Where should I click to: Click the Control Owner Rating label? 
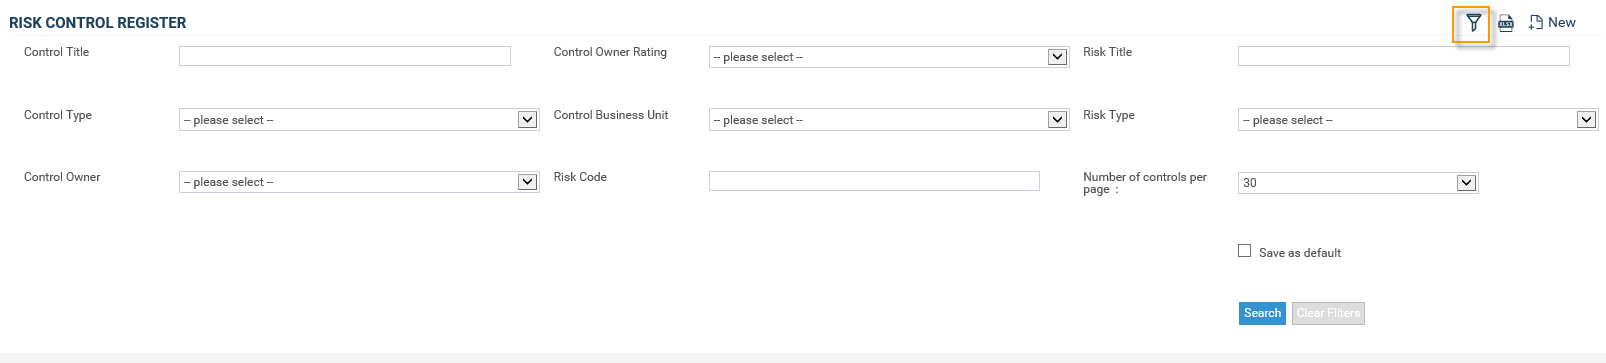pyautogui.click(x=610, y=52)
